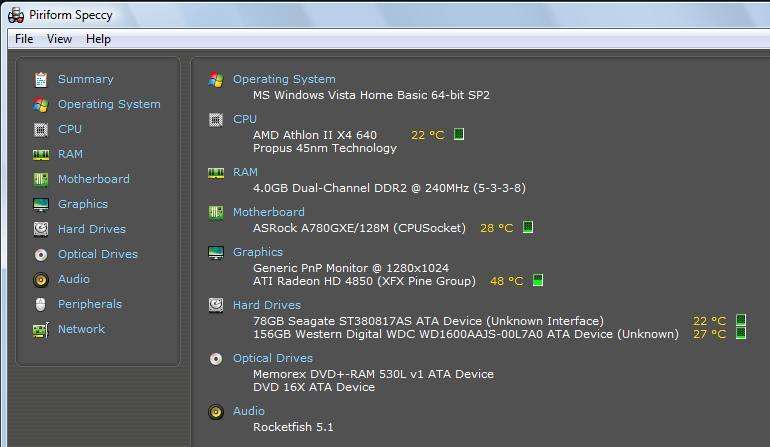Click the motherboard temperature value 28 °C
The width and height of the screenshot is (770, 447).
496,228
